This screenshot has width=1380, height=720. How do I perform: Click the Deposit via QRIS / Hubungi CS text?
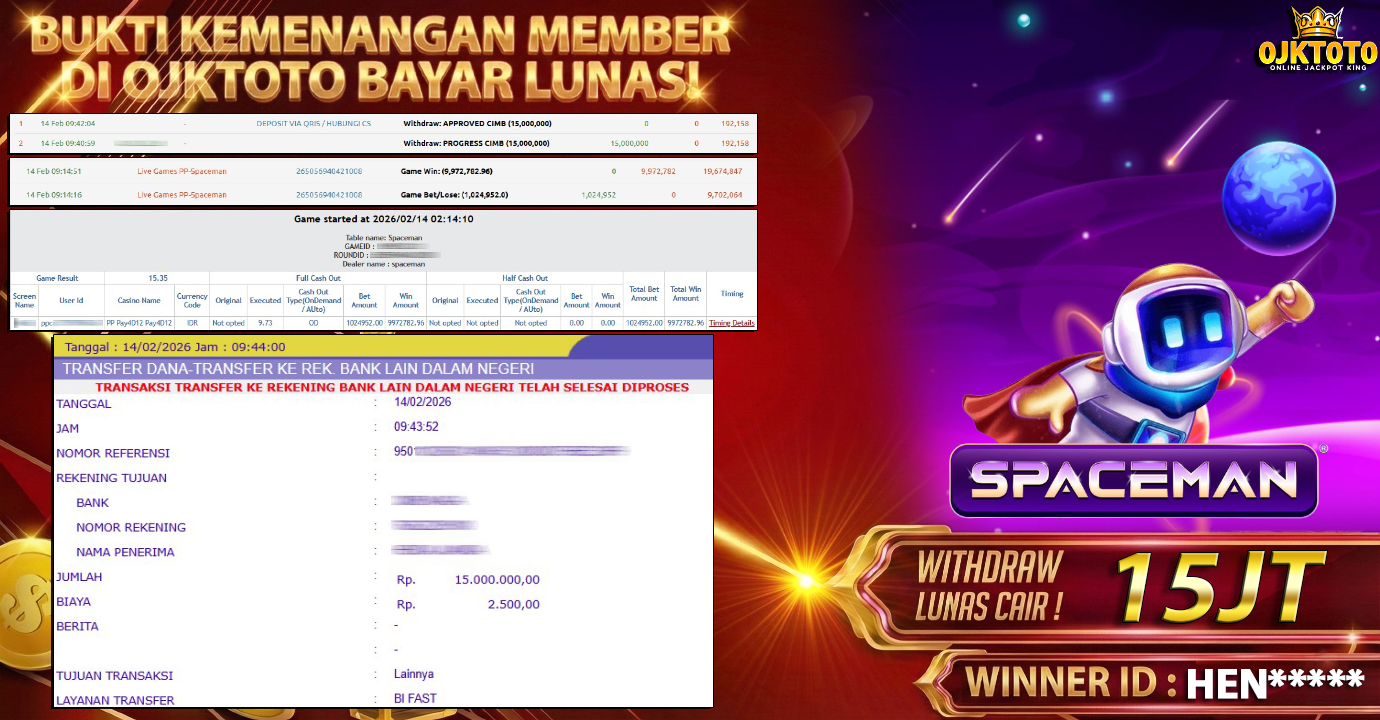tap(313, 123)
